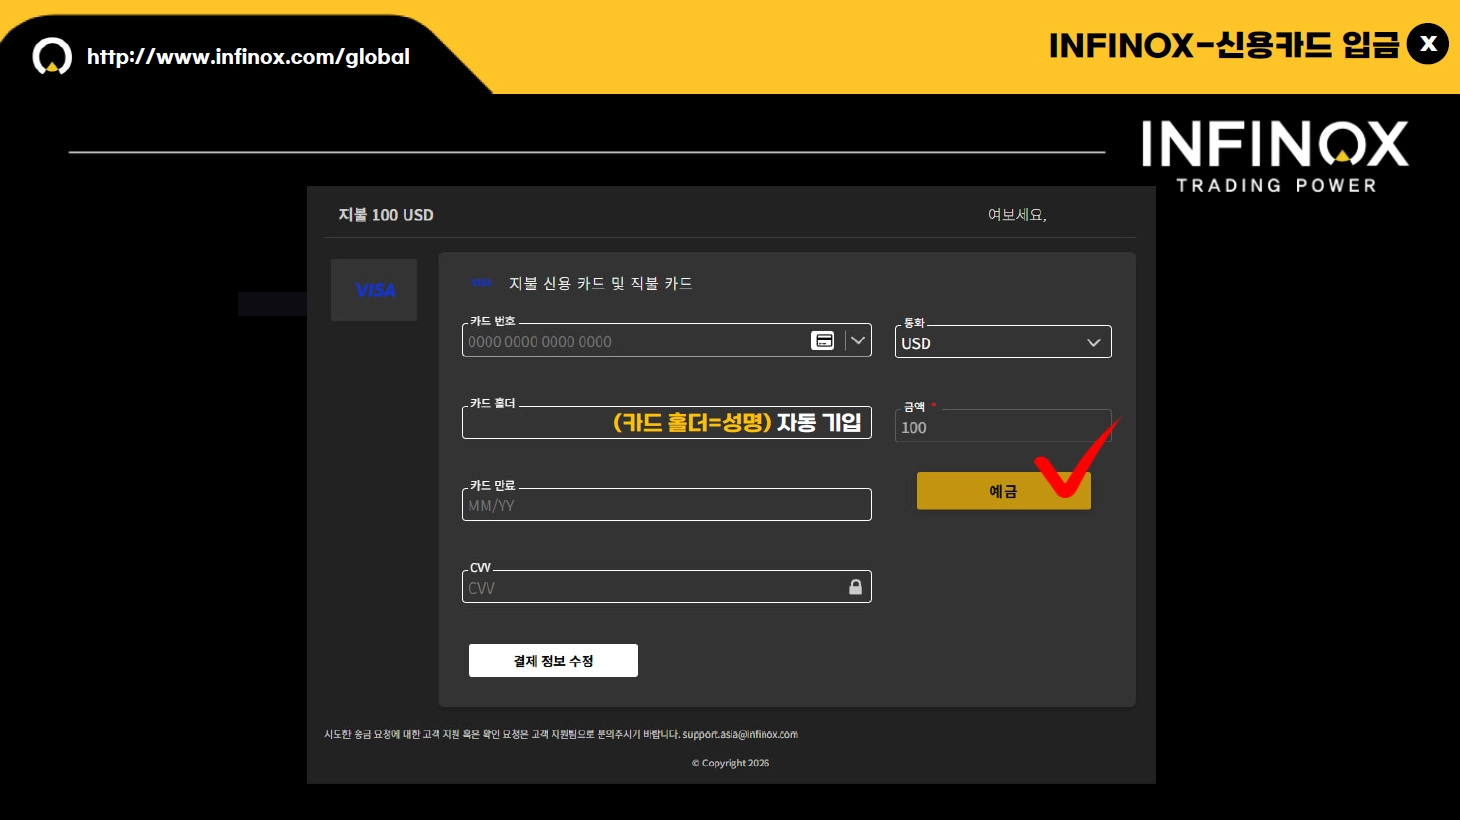This screenshot has height=820, width=1460.
Task: Focus the MM/YY card expiry field
Action: click(x=667, y=505)
